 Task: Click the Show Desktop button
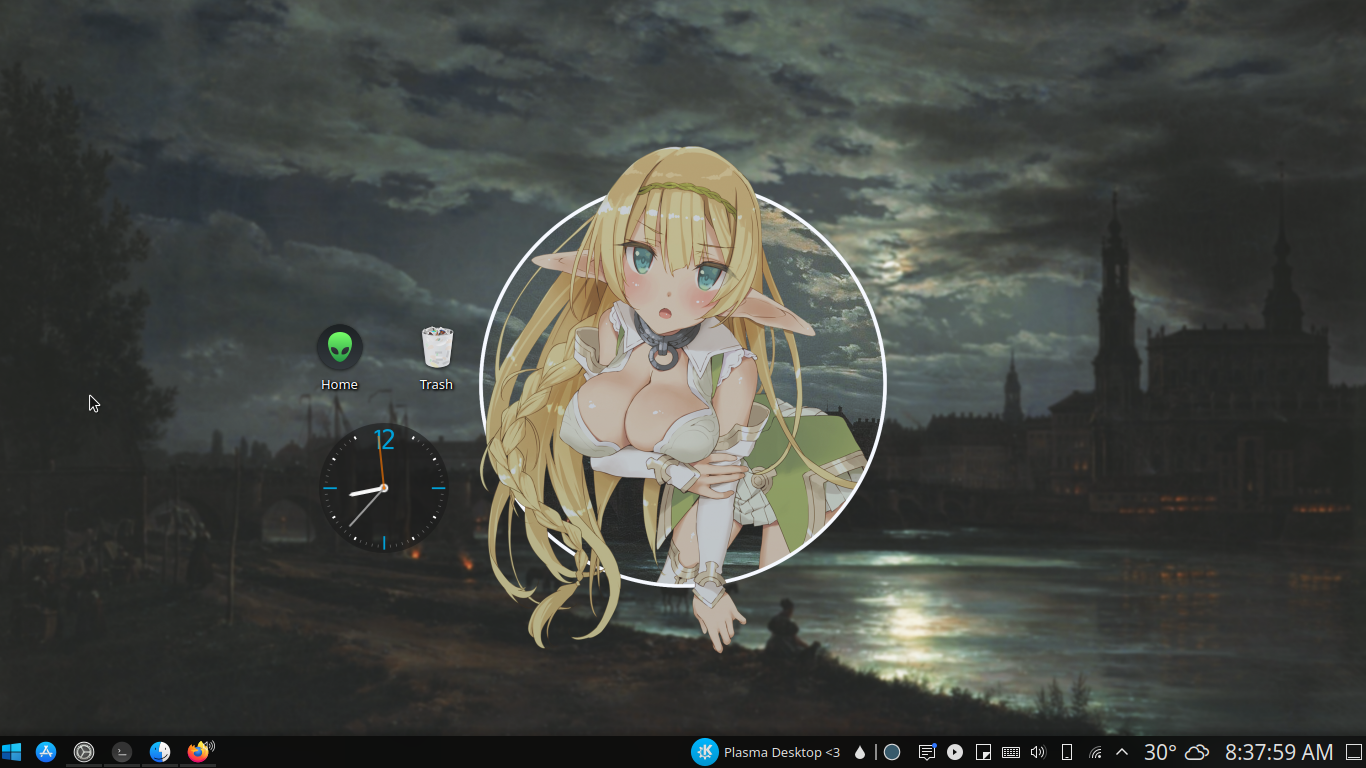1354,752
